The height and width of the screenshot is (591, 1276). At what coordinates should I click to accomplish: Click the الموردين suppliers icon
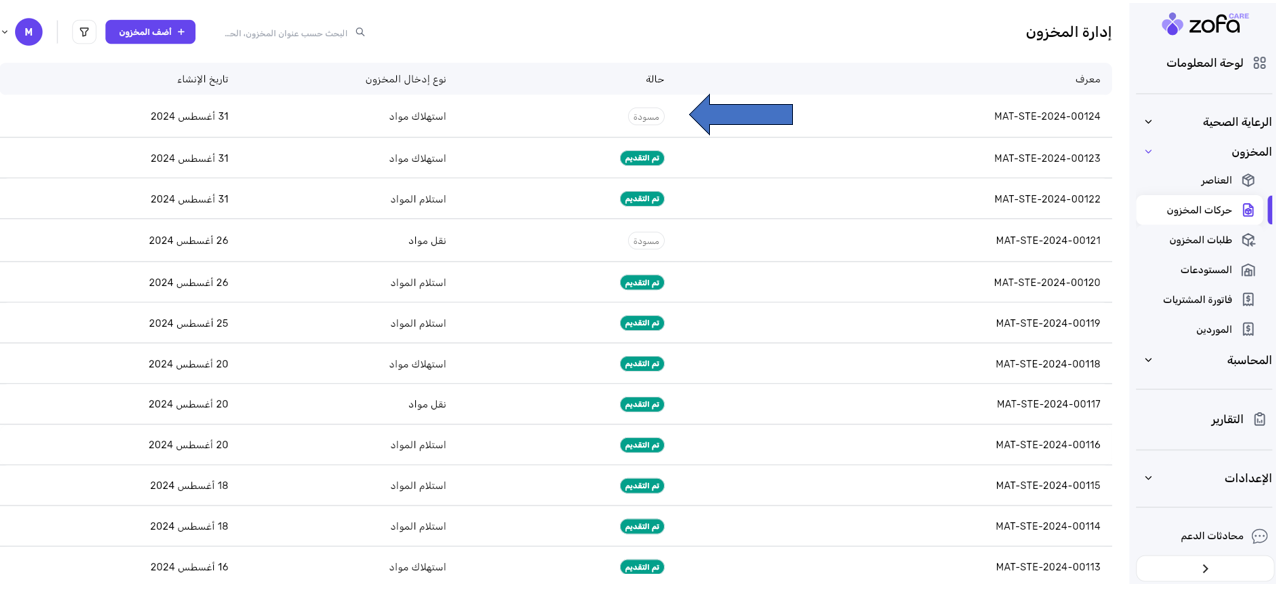(1248, 329)
